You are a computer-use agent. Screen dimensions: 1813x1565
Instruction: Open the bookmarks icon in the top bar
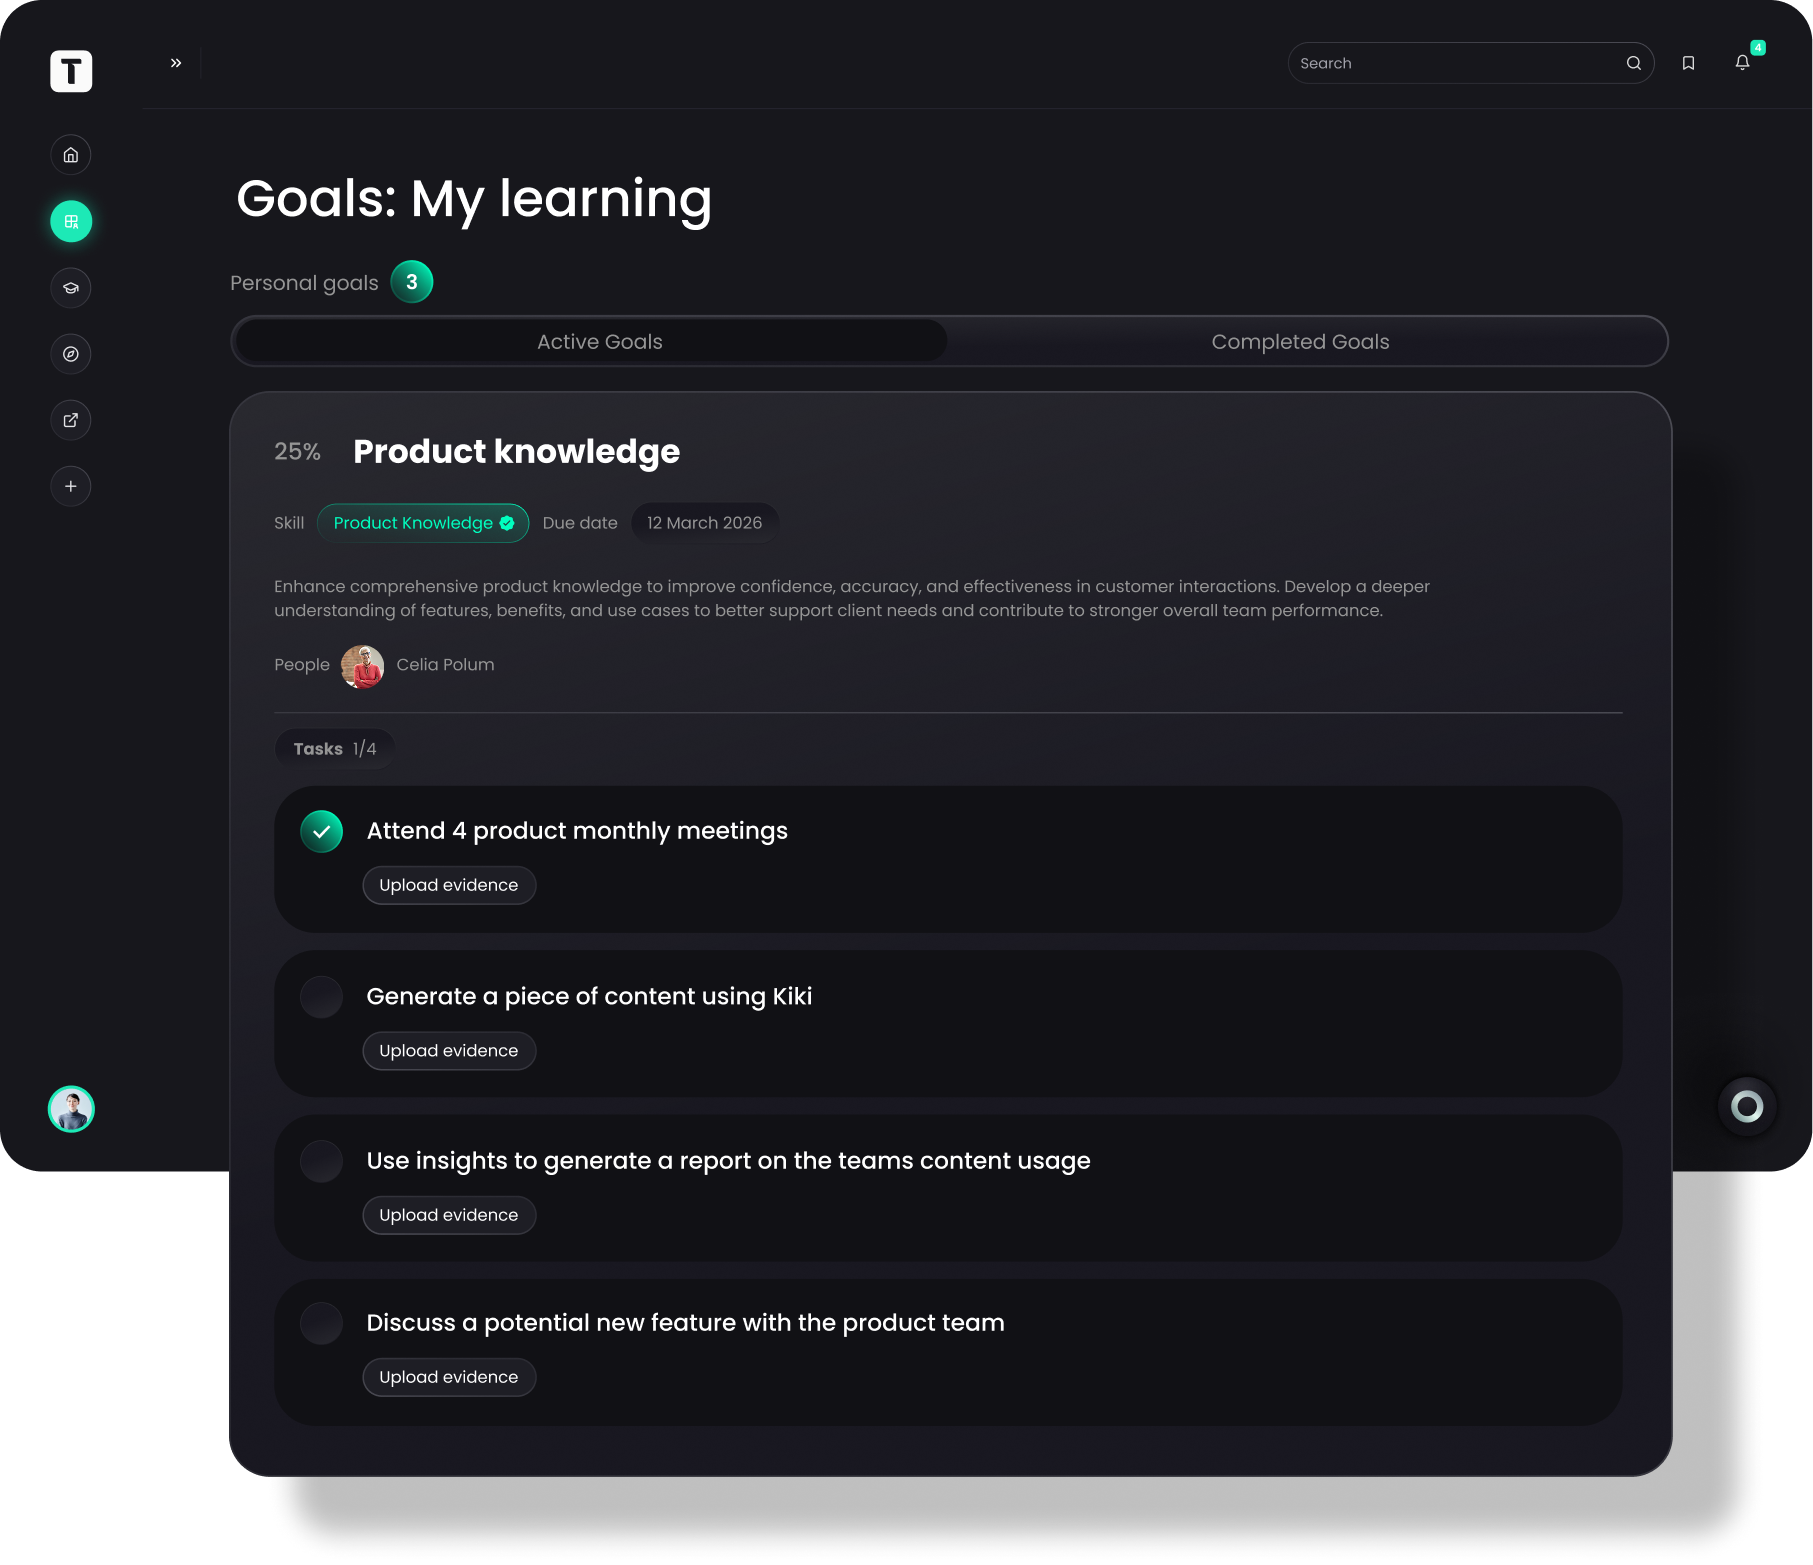click(1688, 62)
